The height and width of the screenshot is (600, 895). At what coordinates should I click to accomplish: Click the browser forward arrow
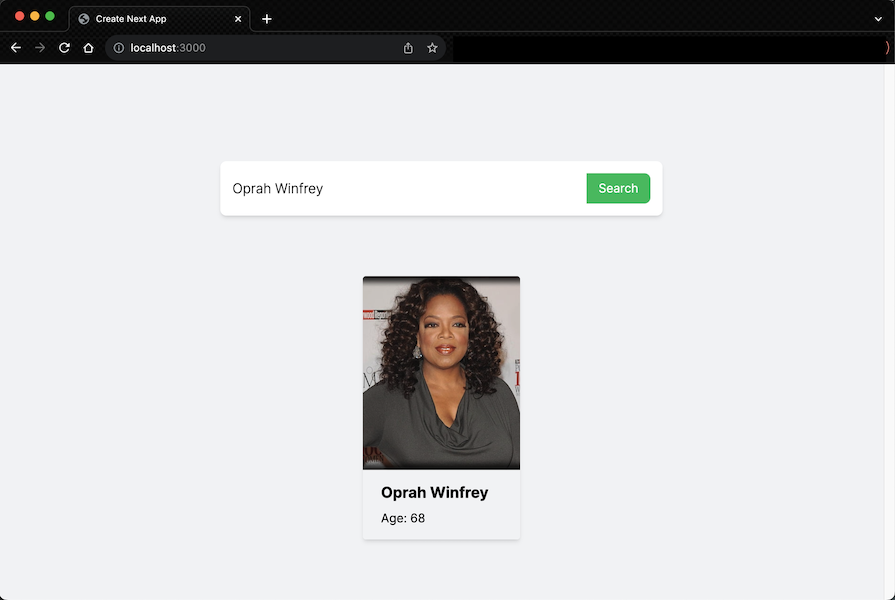pos(39,47)
